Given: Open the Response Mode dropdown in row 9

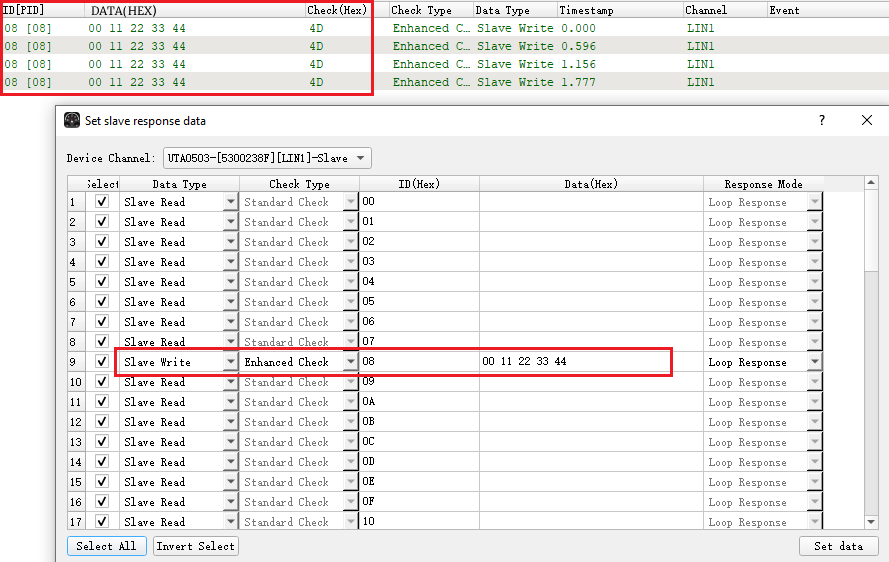Looking at the screenshot, I should [815, 362].
